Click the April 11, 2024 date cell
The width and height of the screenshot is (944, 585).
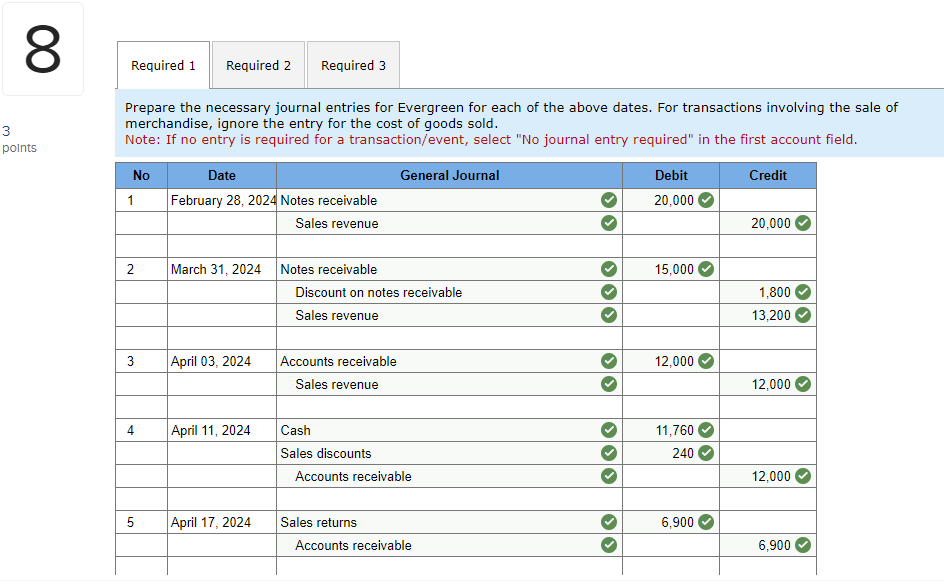222,430
